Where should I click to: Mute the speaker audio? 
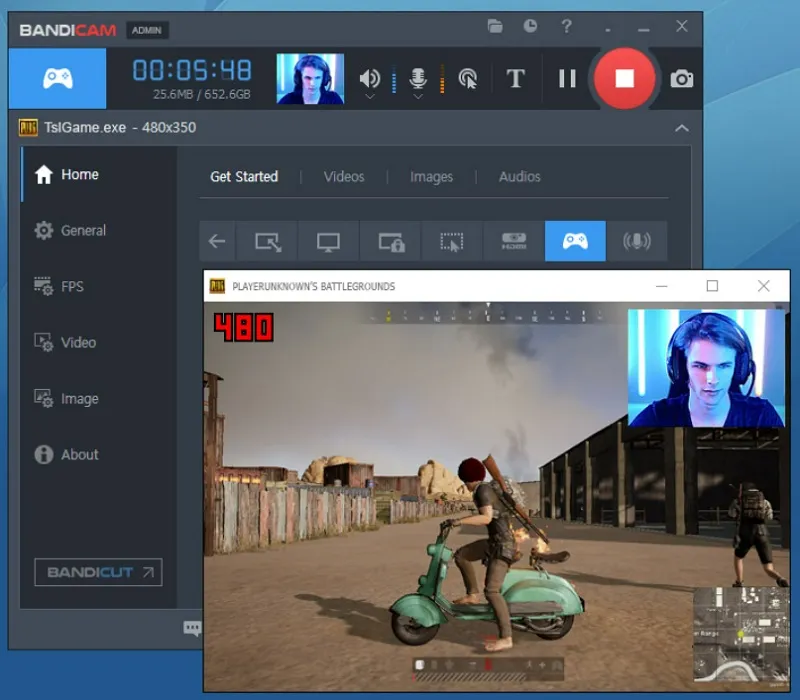[370, 76]
